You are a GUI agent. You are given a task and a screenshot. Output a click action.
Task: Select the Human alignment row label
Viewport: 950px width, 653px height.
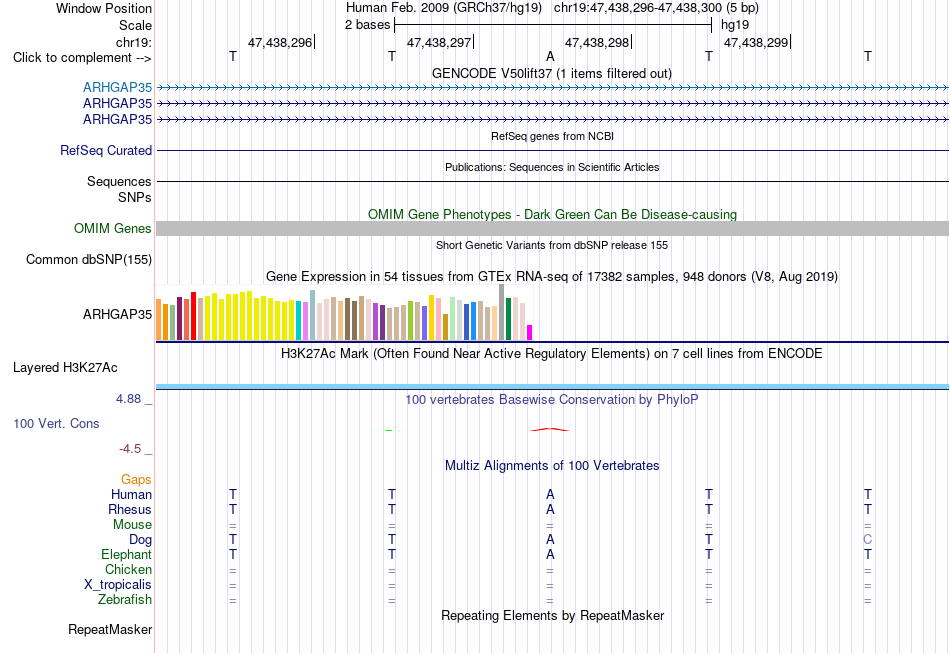tap(131, 494)
